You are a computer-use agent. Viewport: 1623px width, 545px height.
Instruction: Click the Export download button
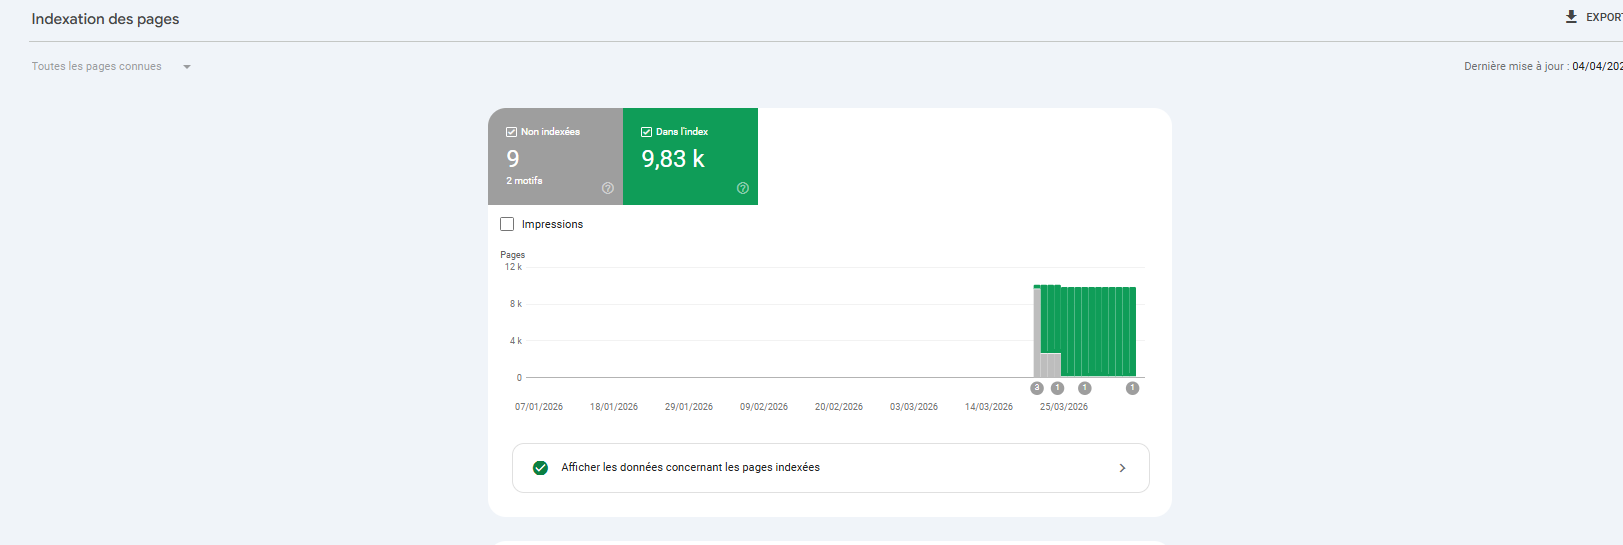1593,17
